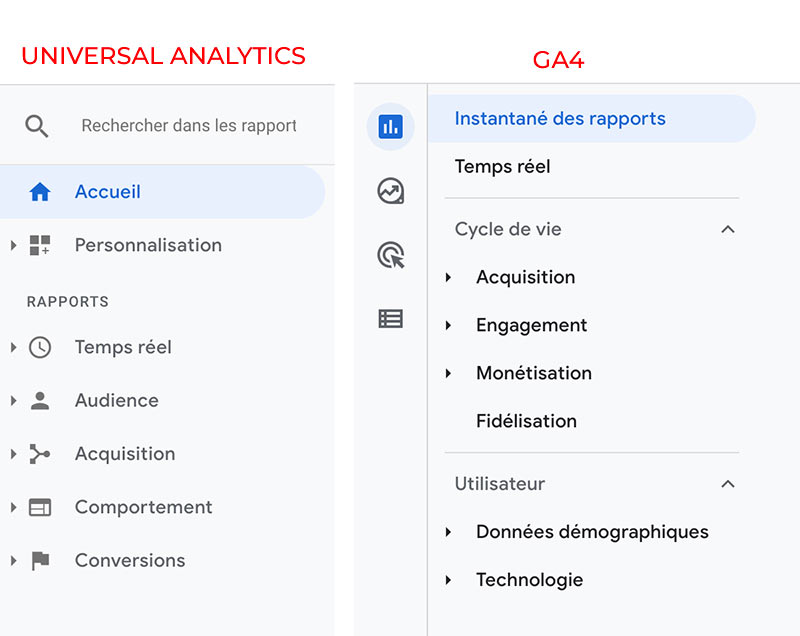The image size is (800, 636).
Task: Select Instantané des rapports
Action: coord(560,119)
